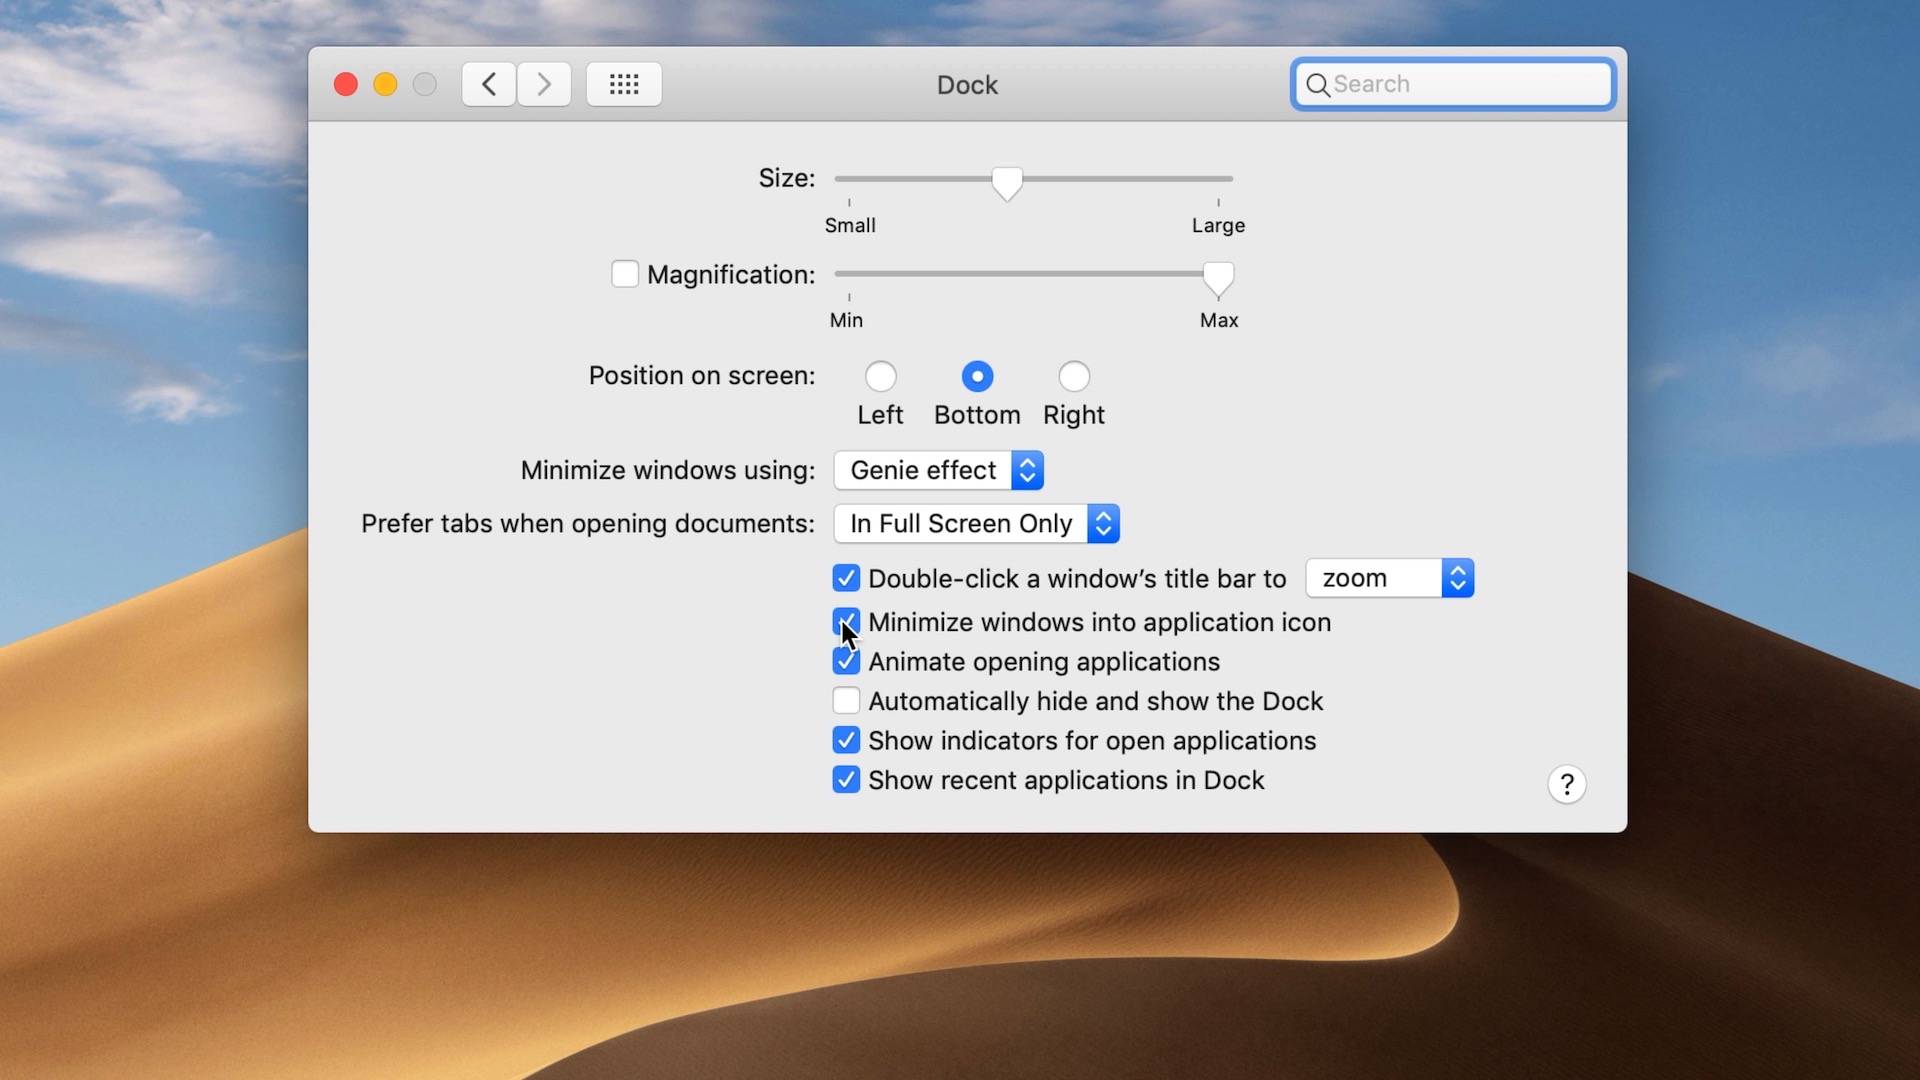
Task: Enable the Magnification checkbox
Action: (625, 273)
